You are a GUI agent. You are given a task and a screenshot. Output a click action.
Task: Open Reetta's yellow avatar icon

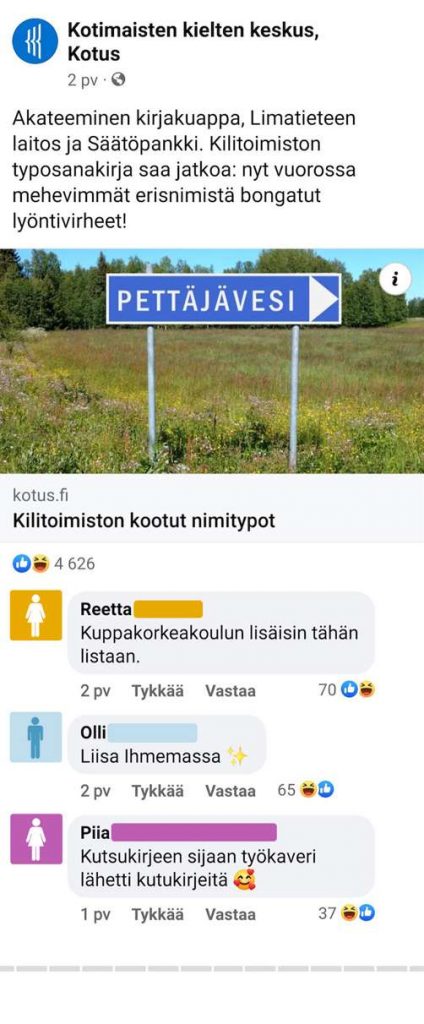(x=36, y=615)
